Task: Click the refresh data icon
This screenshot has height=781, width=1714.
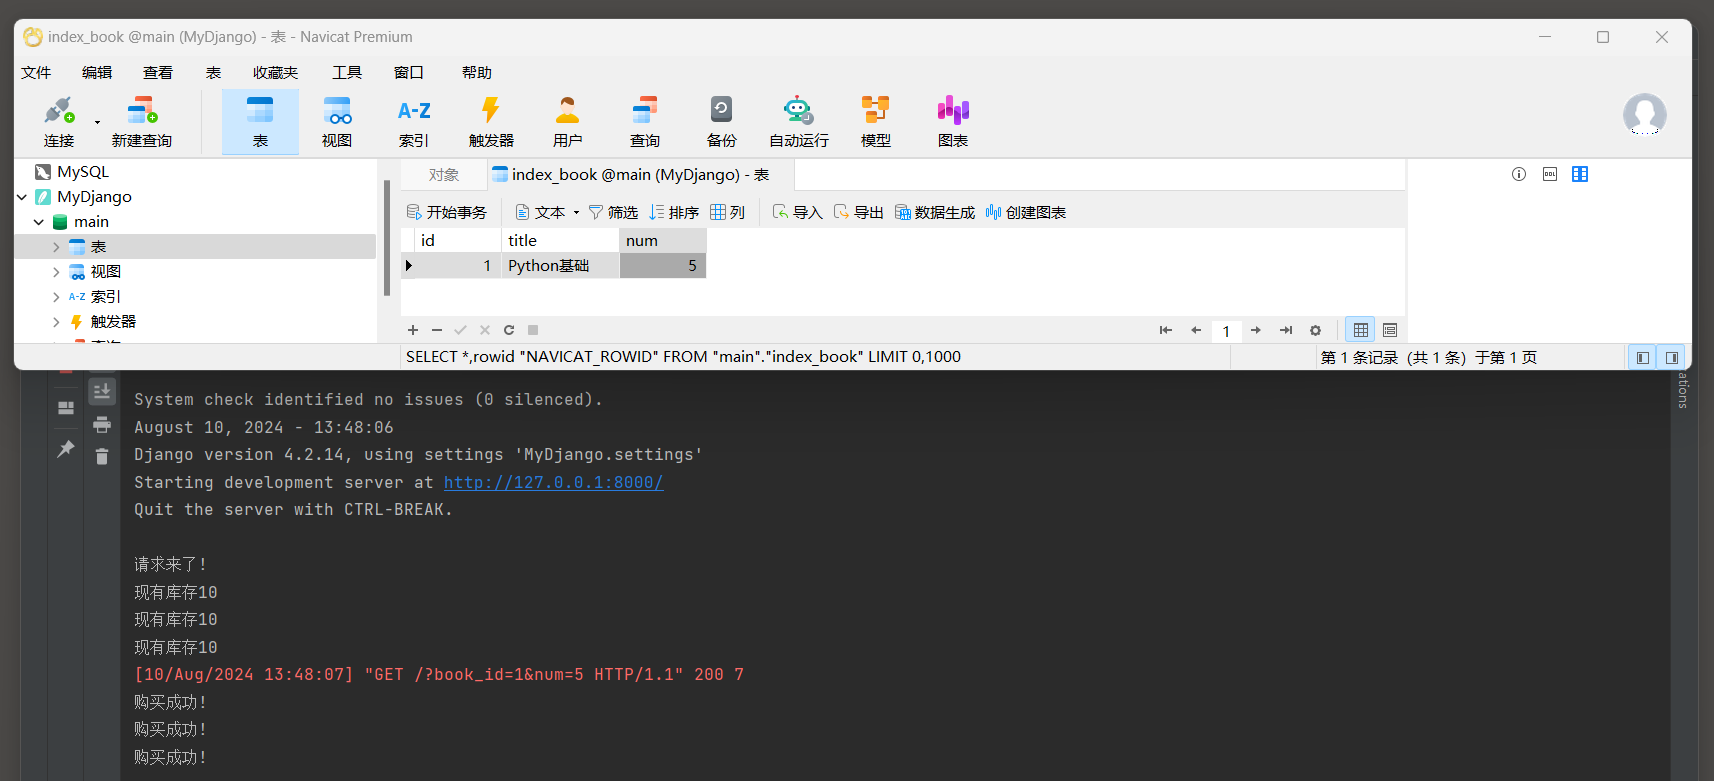Action: coord(509,330)
